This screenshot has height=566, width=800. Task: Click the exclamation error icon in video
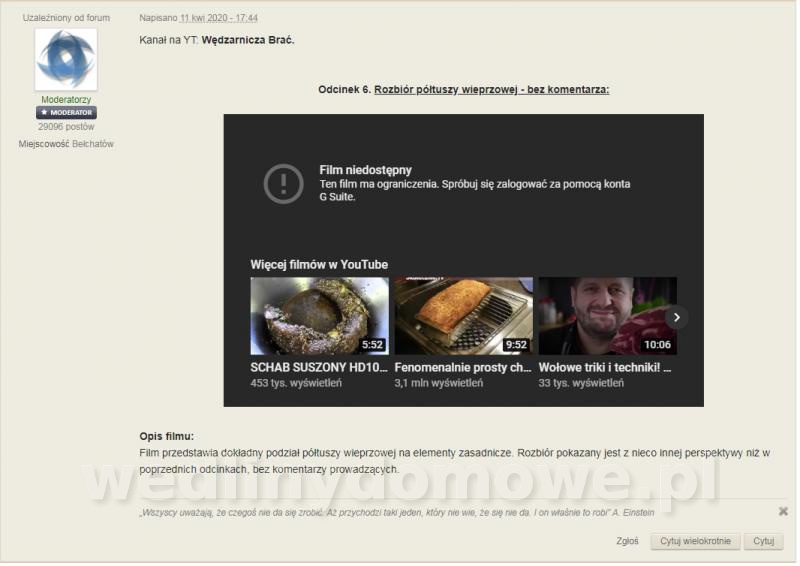click(283, 183)
